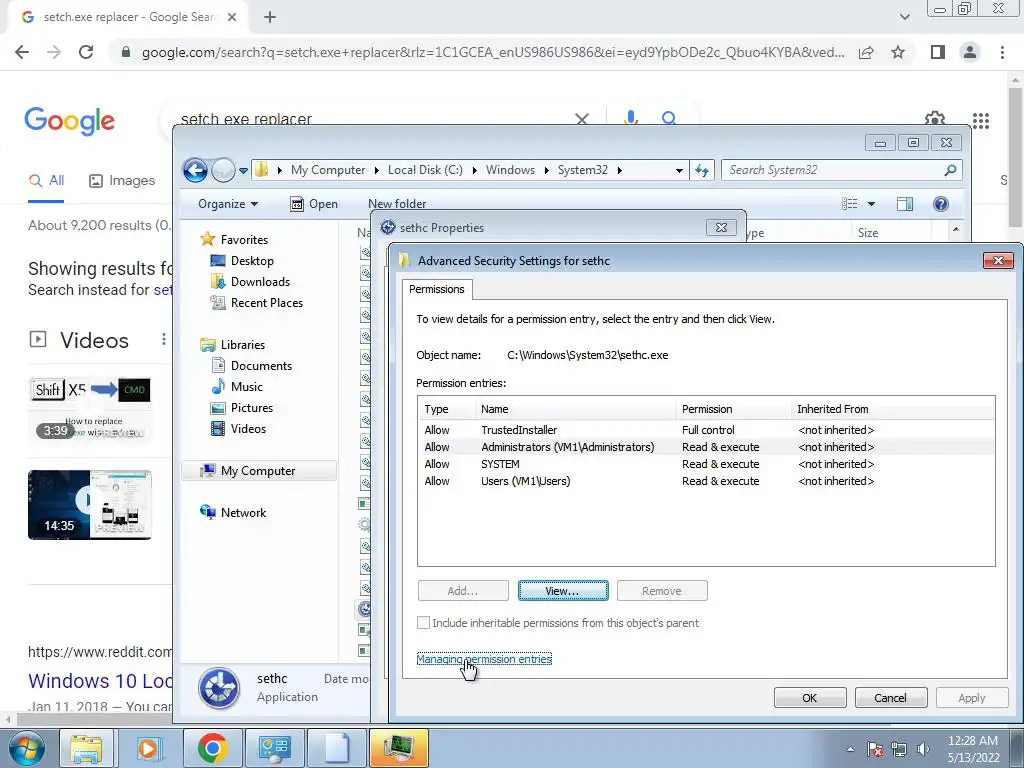The image size is (1024, 768).
Task: Select Administrators (VM1\Administrators) entry
Action: (x=706, y=447)
